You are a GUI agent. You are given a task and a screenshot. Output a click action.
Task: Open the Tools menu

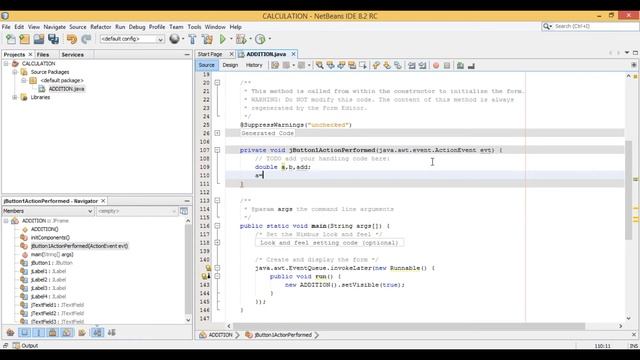pos(194,27)
